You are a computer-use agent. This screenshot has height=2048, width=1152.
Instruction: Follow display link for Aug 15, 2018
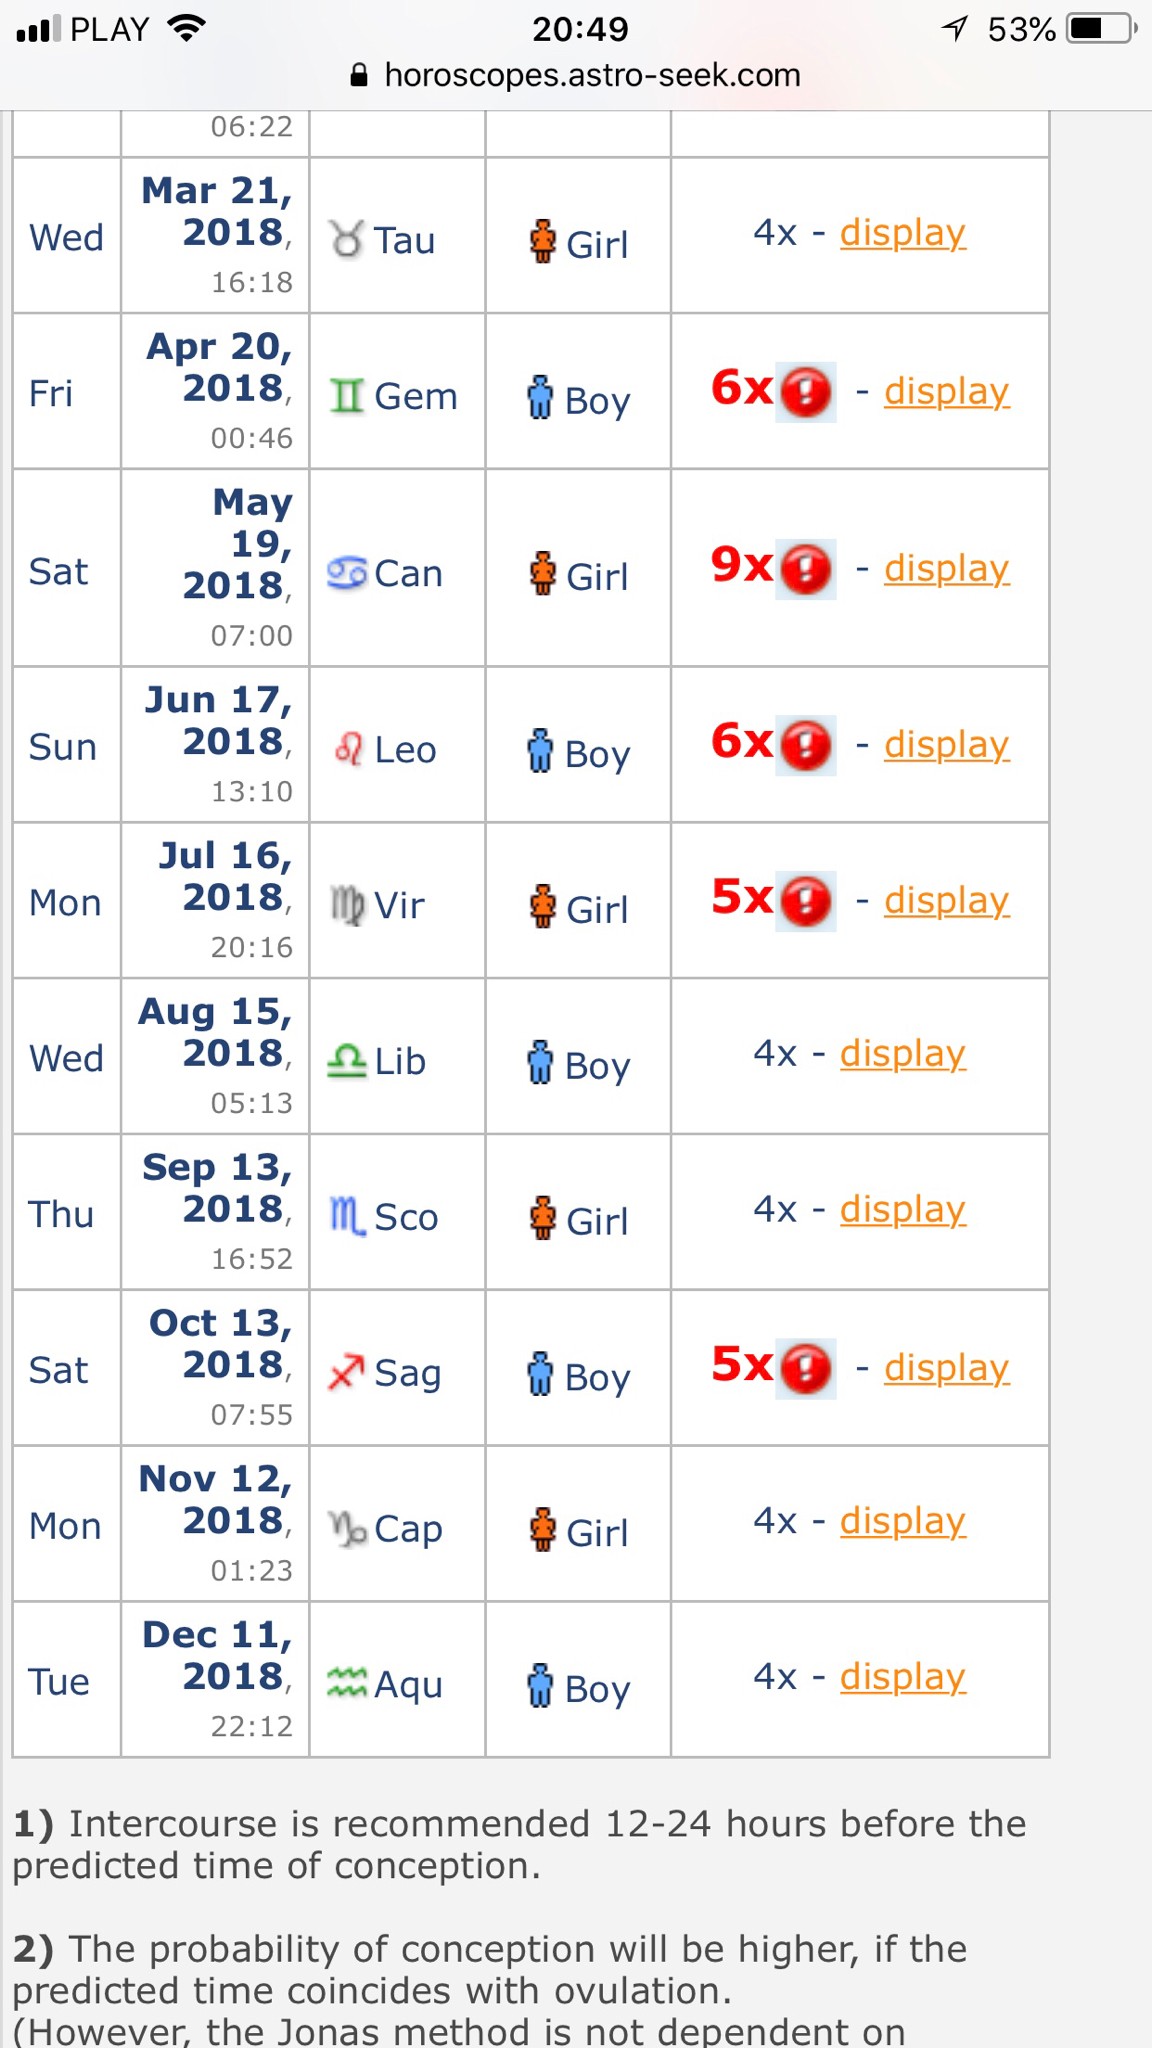[902, 1054]
